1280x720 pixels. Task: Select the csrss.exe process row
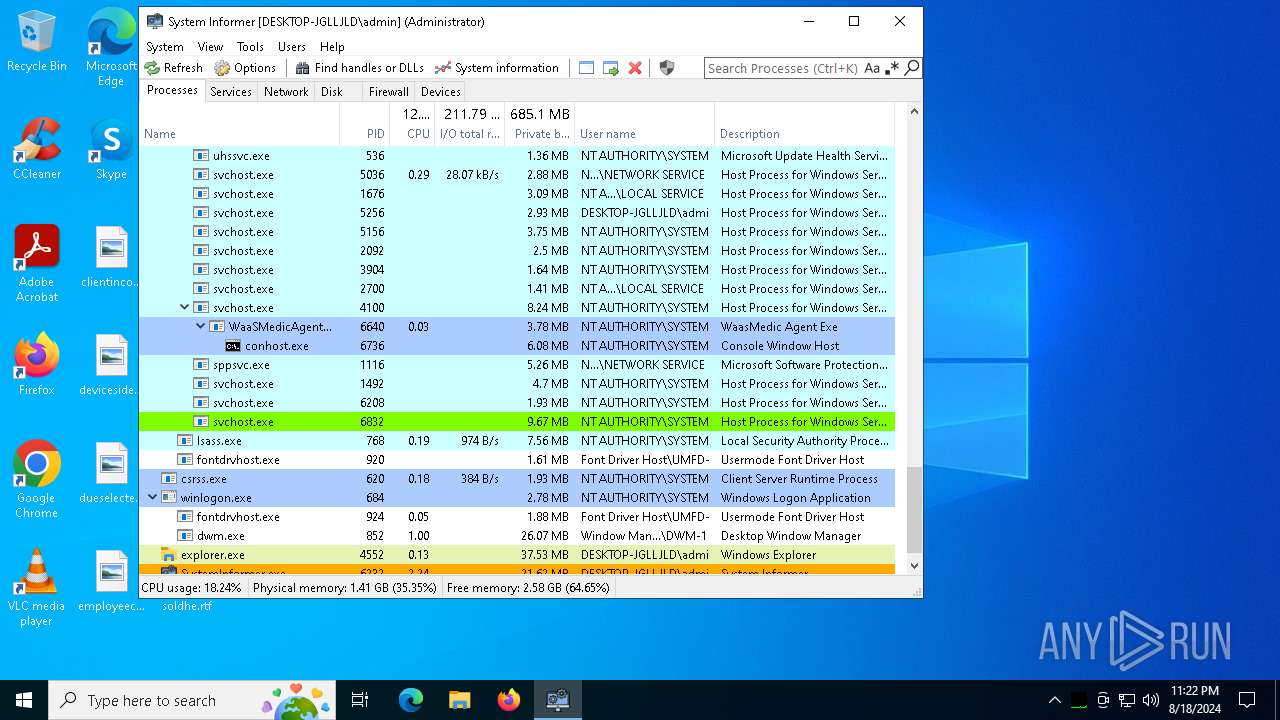click(x=517, y=479)
